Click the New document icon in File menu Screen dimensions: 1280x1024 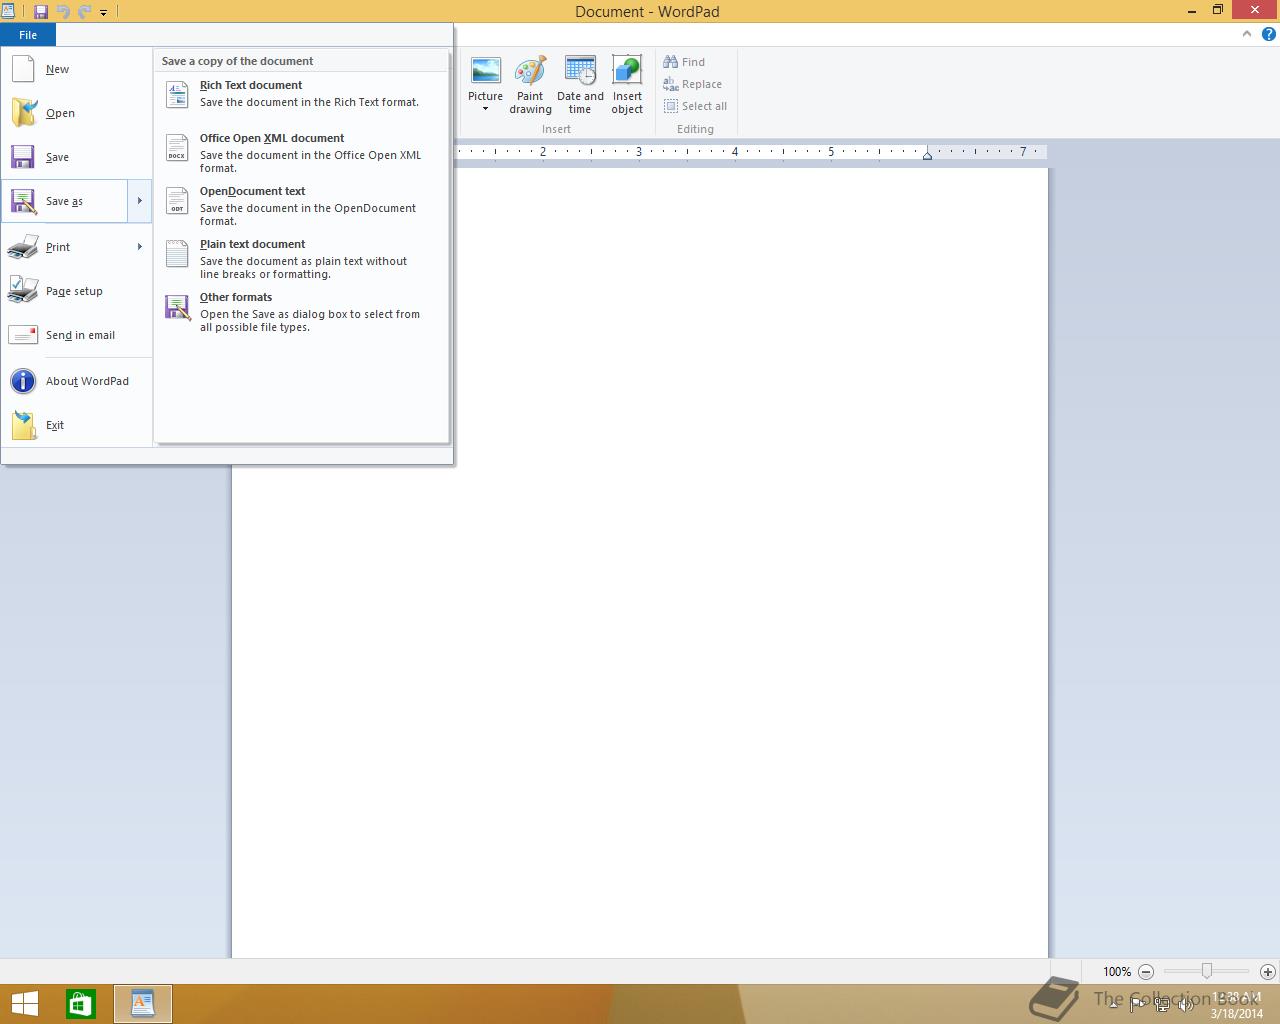(23, 69)
